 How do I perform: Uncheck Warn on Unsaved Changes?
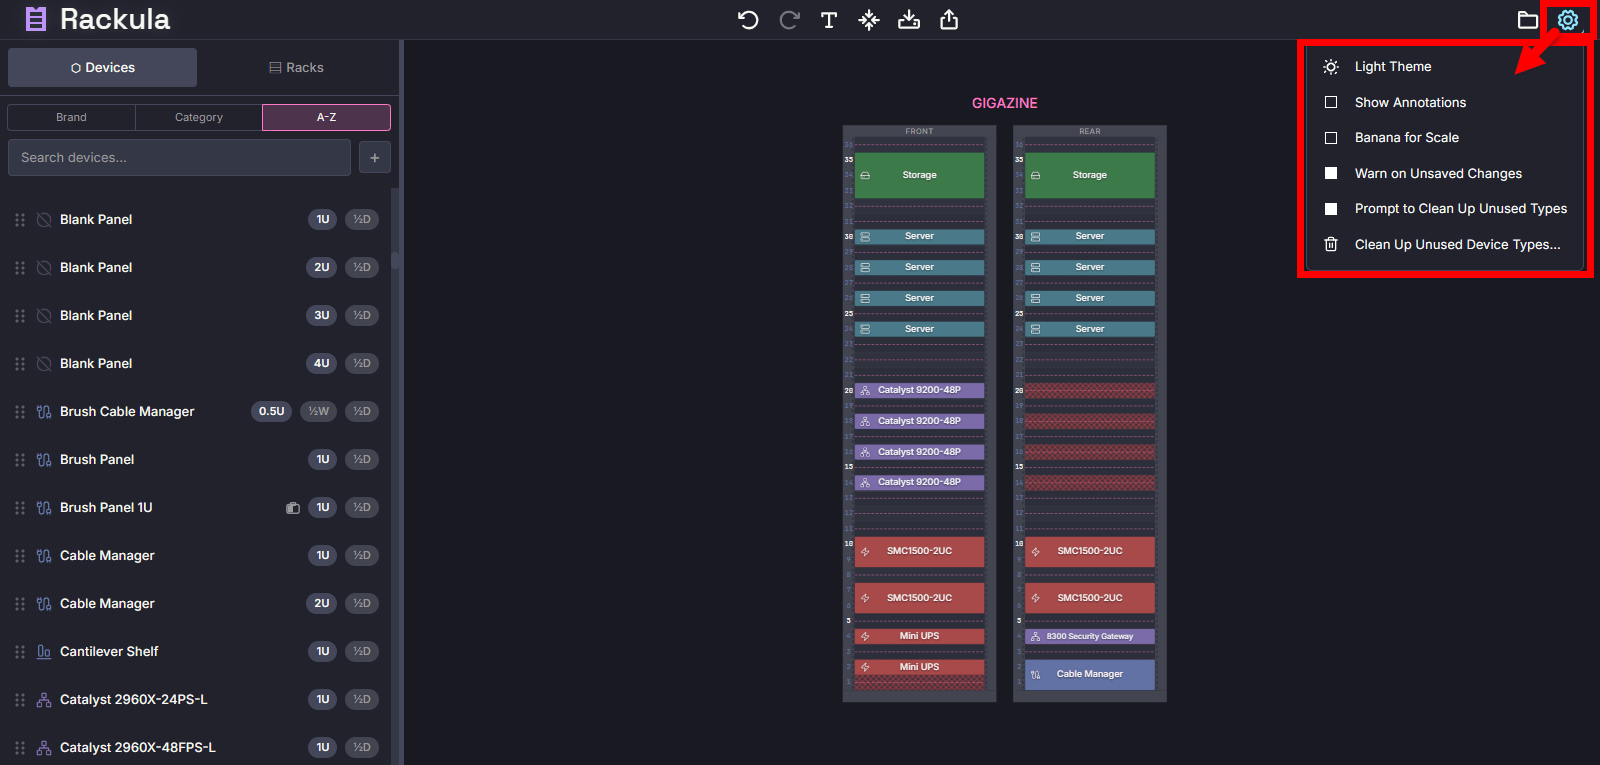tap(1331, 173)
